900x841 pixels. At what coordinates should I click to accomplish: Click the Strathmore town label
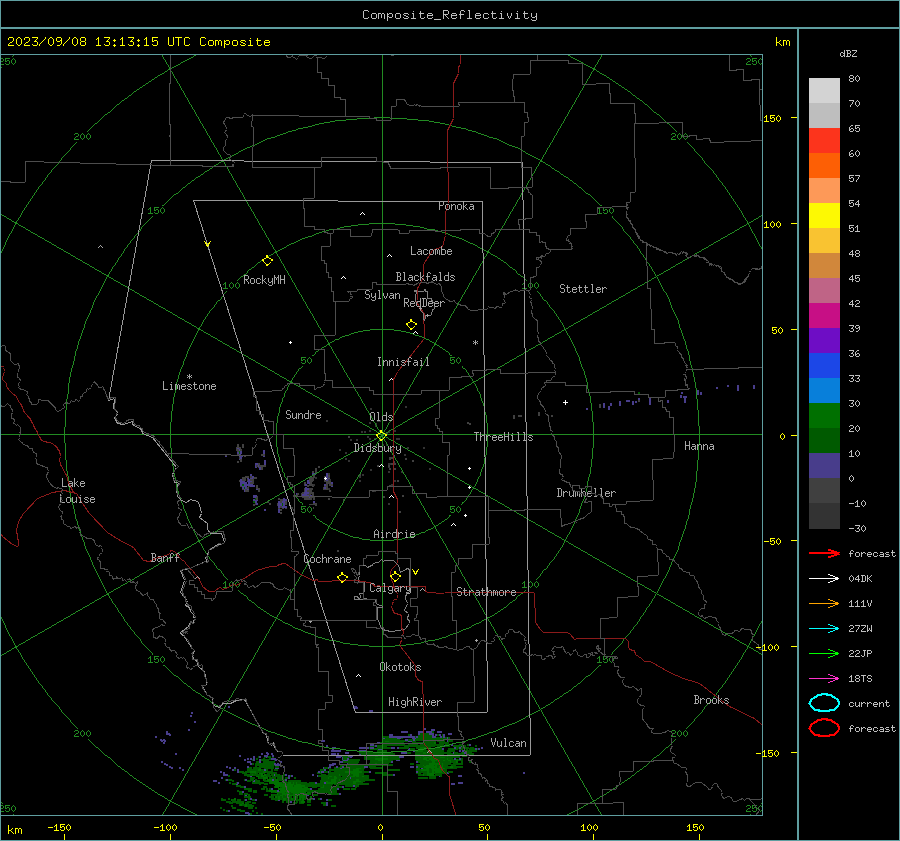(x=486, y=592)
